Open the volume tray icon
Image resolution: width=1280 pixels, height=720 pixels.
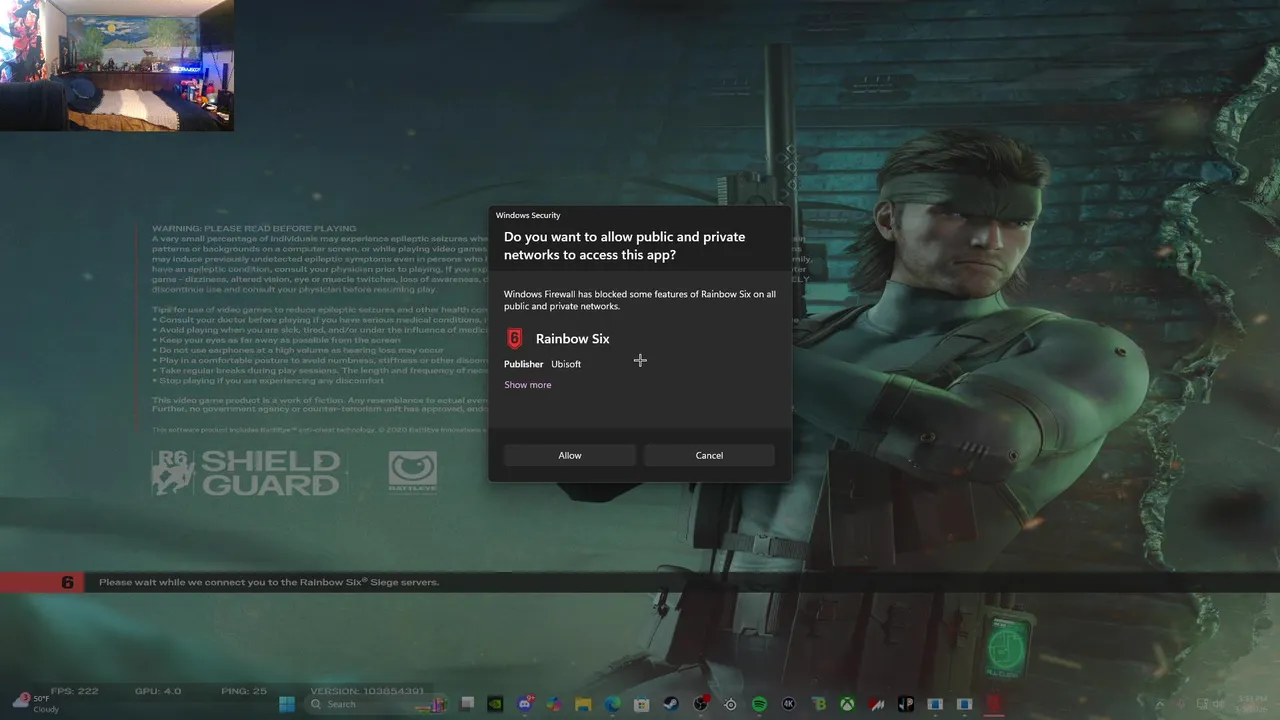(x=1220, y=704)
